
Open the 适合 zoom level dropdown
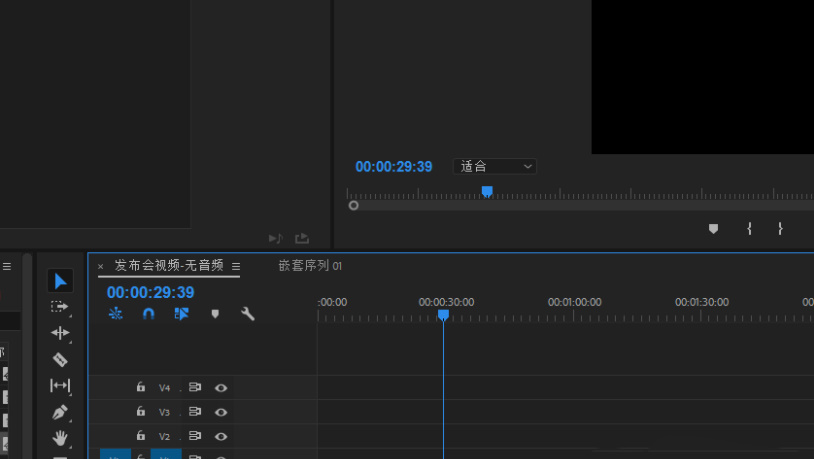point(496,167)
